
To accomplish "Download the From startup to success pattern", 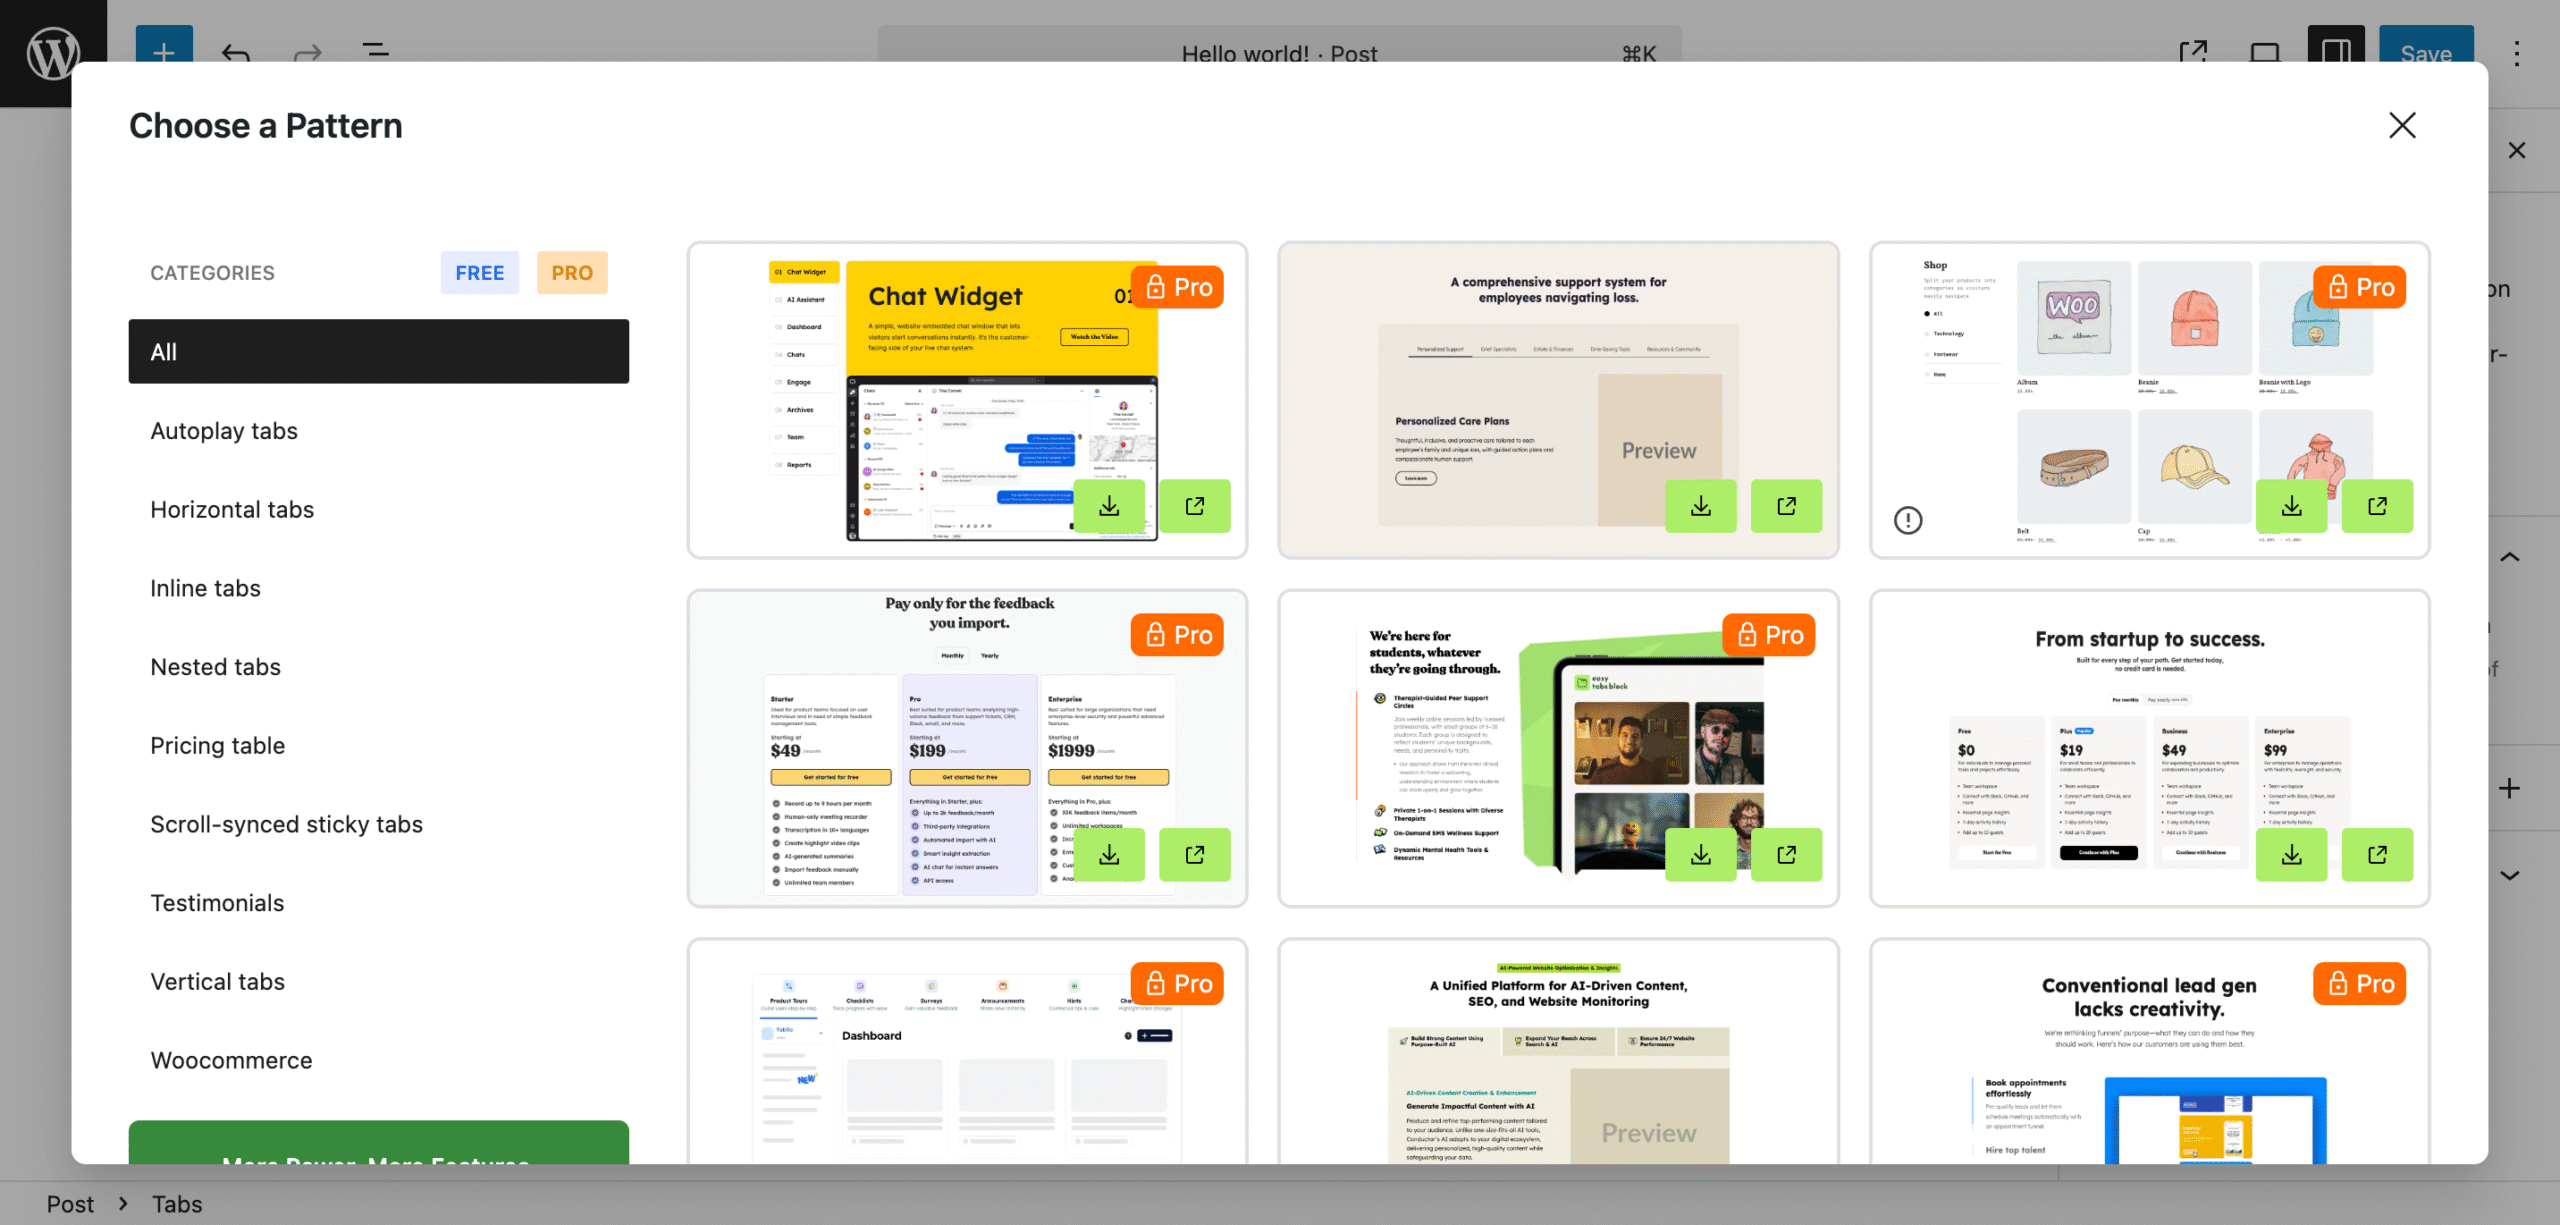I will 2291,854.
